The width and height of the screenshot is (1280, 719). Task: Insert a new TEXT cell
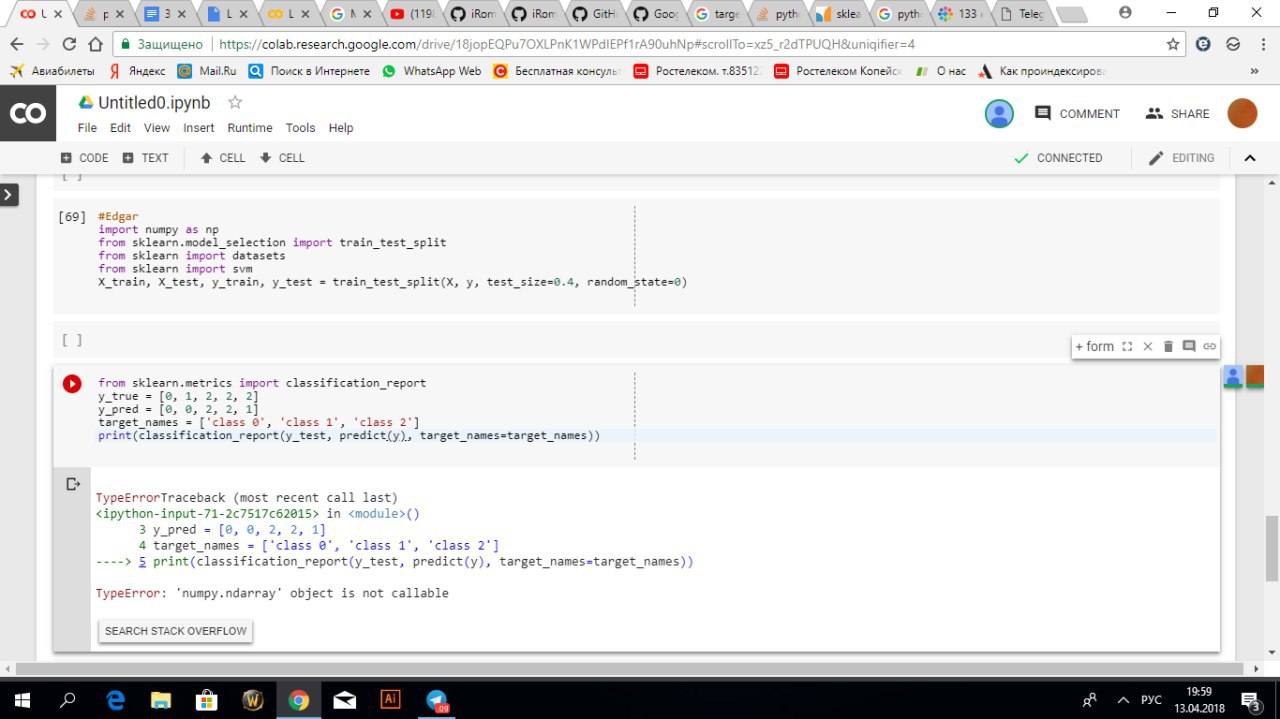point(145,158)
